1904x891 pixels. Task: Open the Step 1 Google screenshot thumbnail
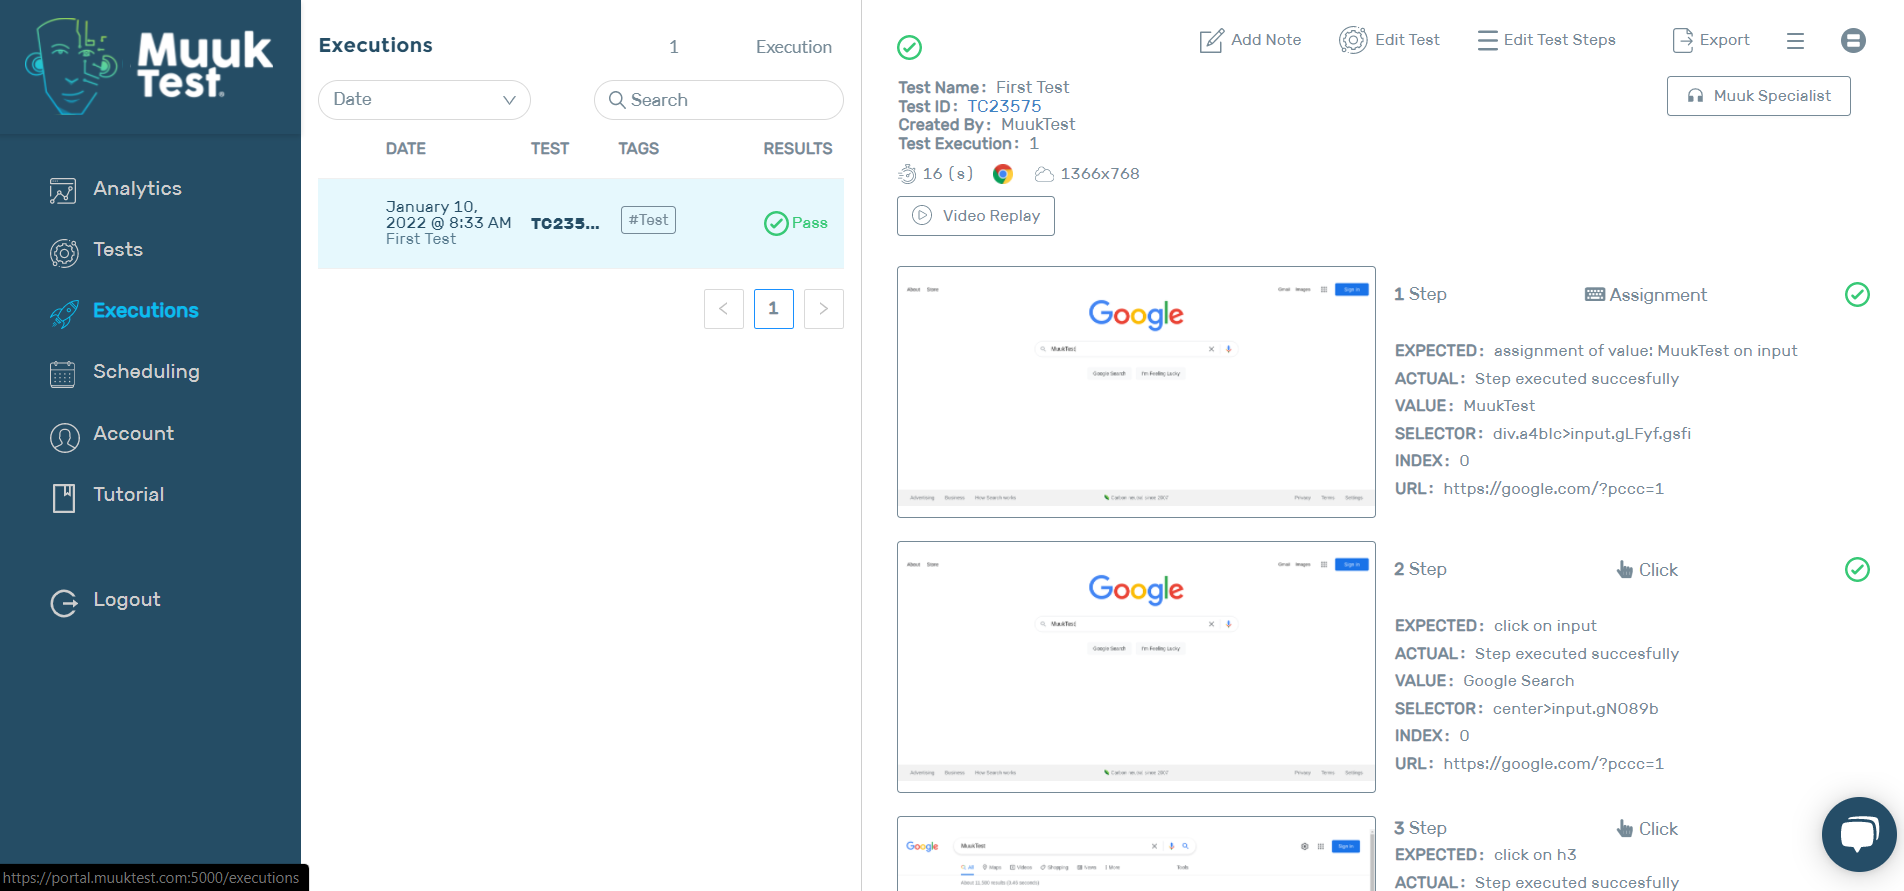coord(1136,392)
